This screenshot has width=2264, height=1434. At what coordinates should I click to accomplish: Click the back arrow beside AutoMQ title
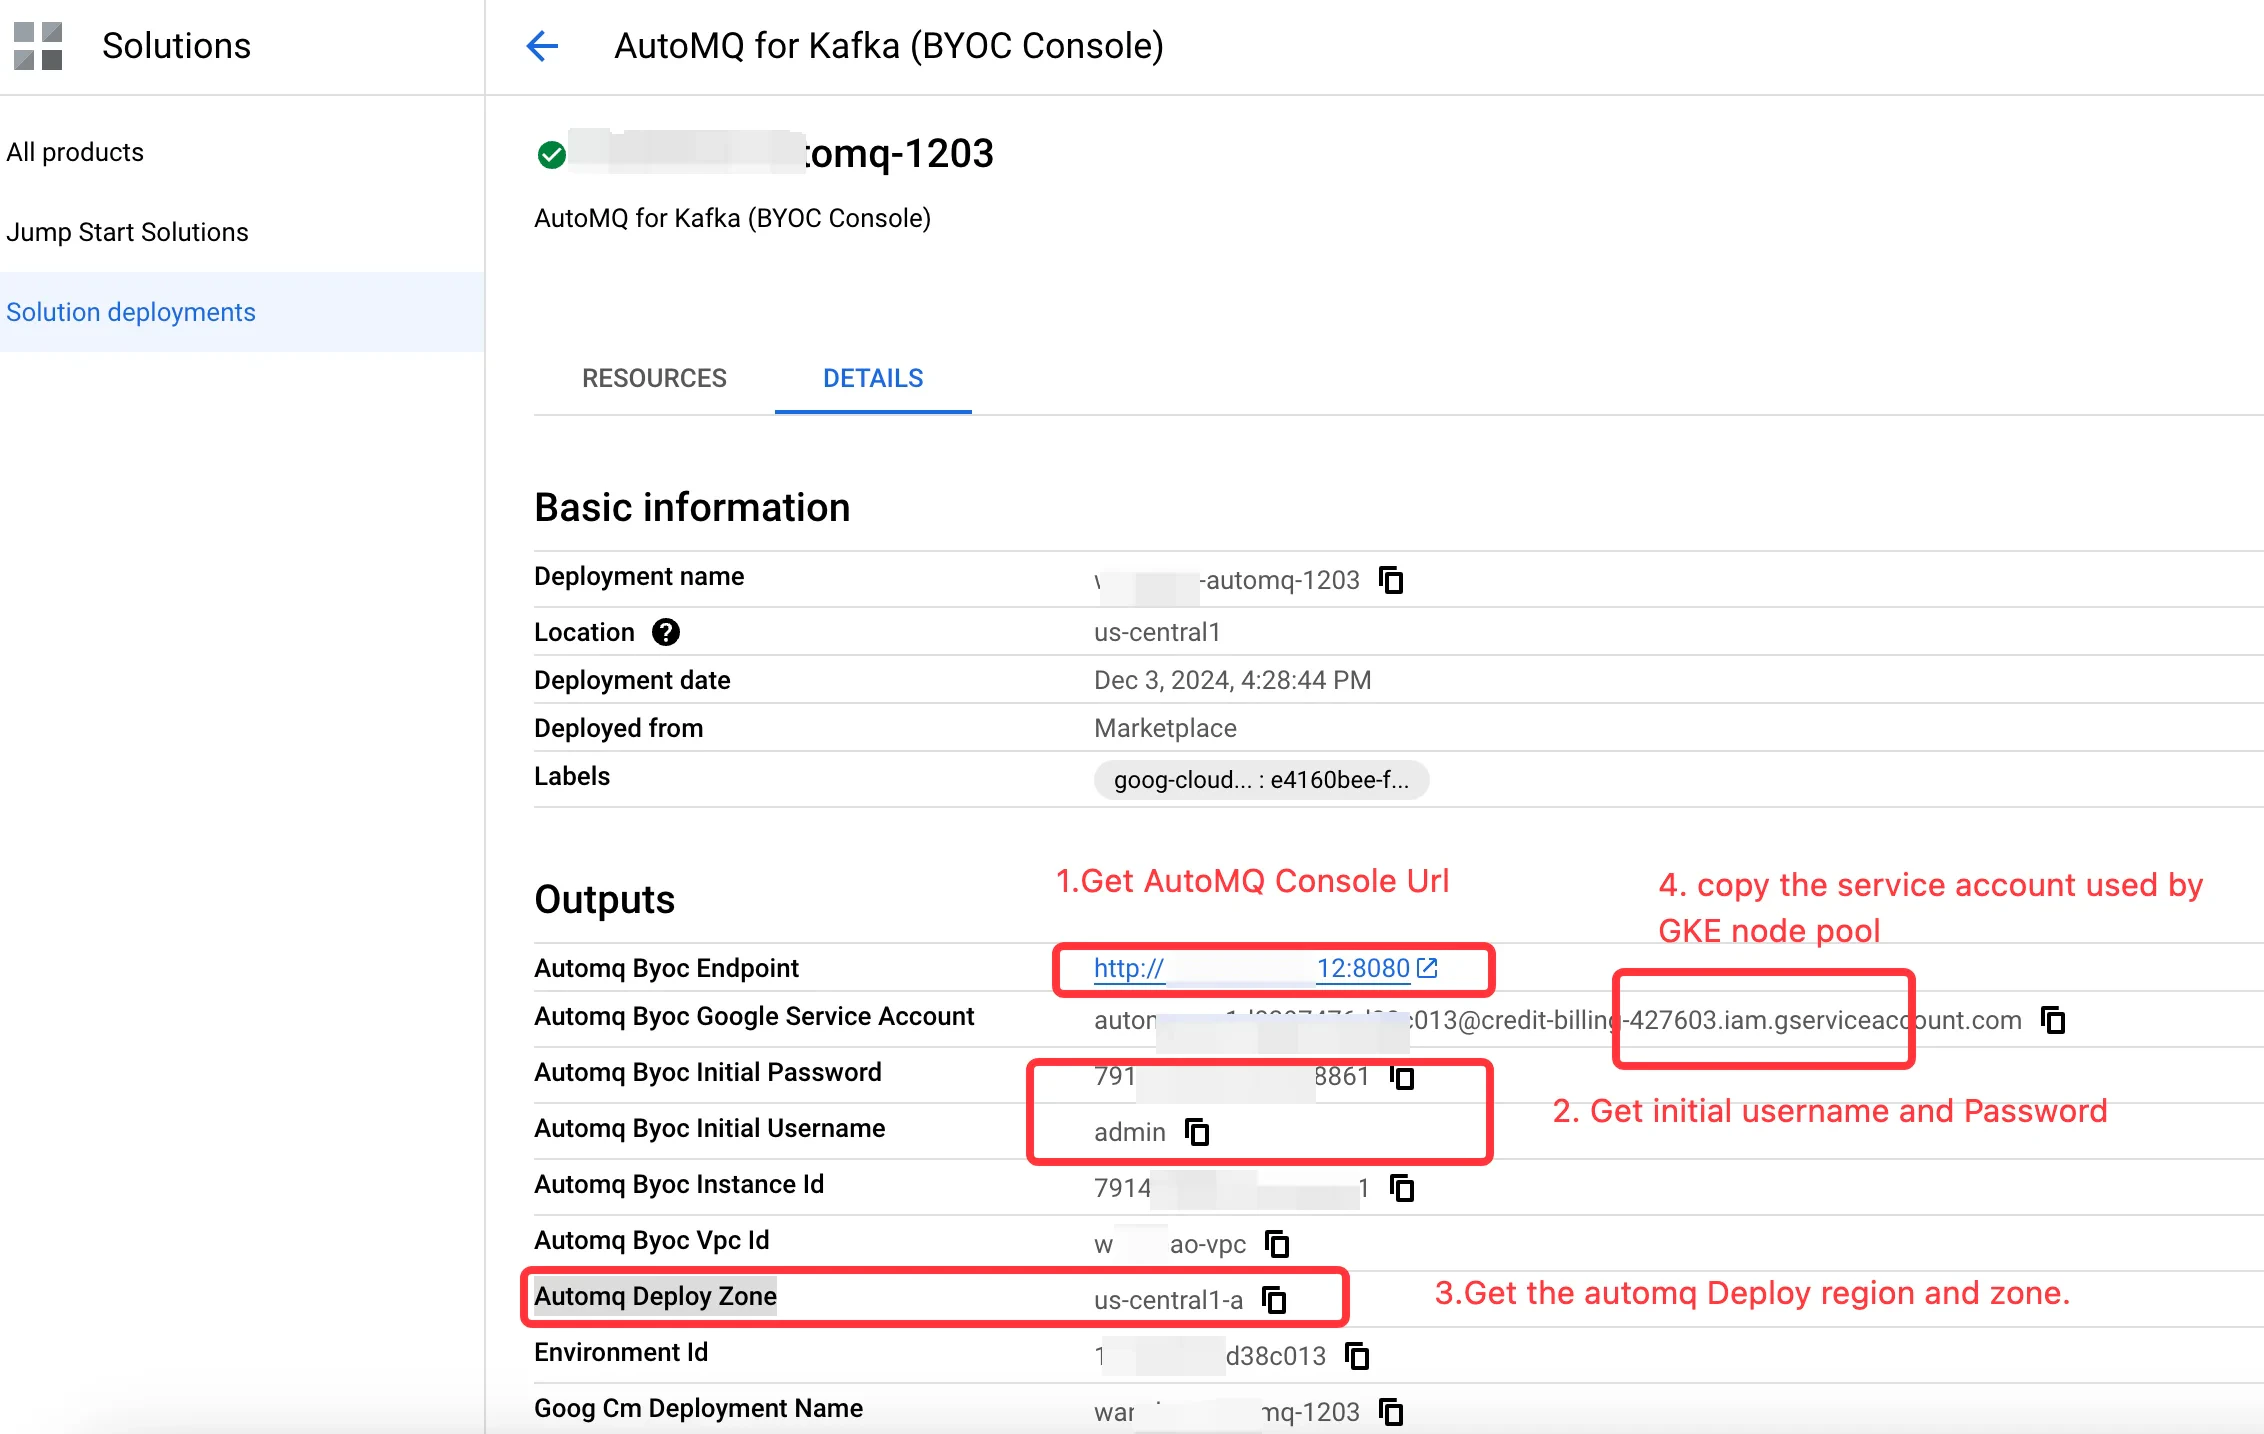[542, 46]
